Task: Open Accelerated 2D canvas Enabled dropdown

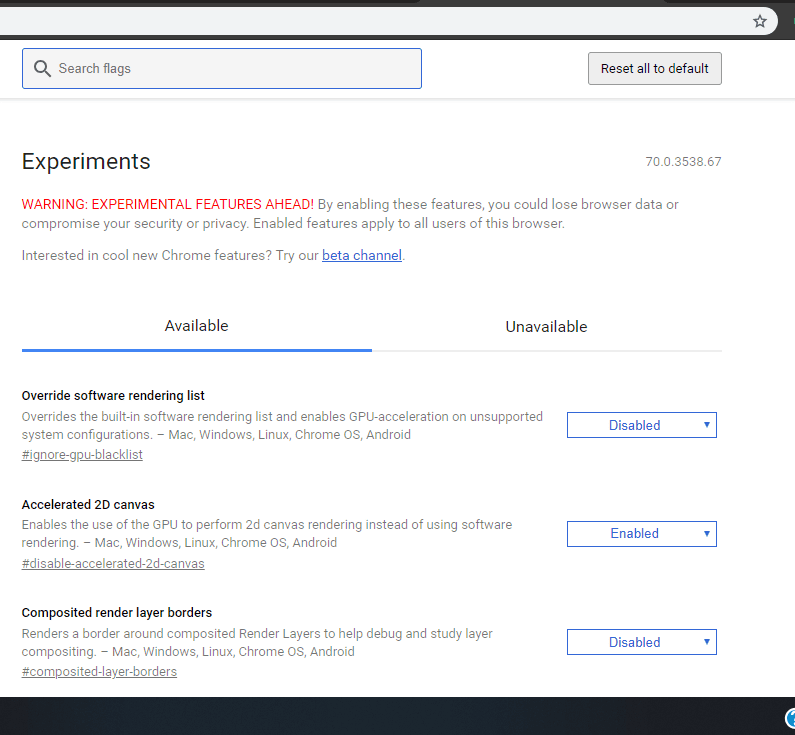Action: tap(641, 534)
